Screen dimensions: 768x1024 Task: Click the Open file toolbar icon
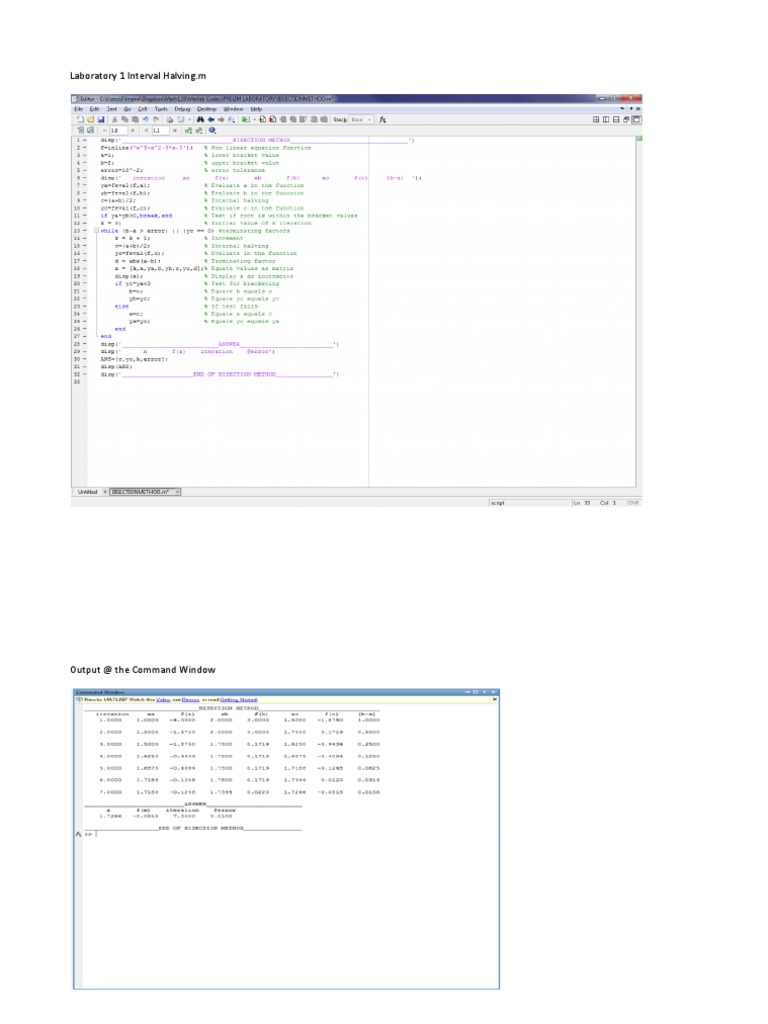90,120
